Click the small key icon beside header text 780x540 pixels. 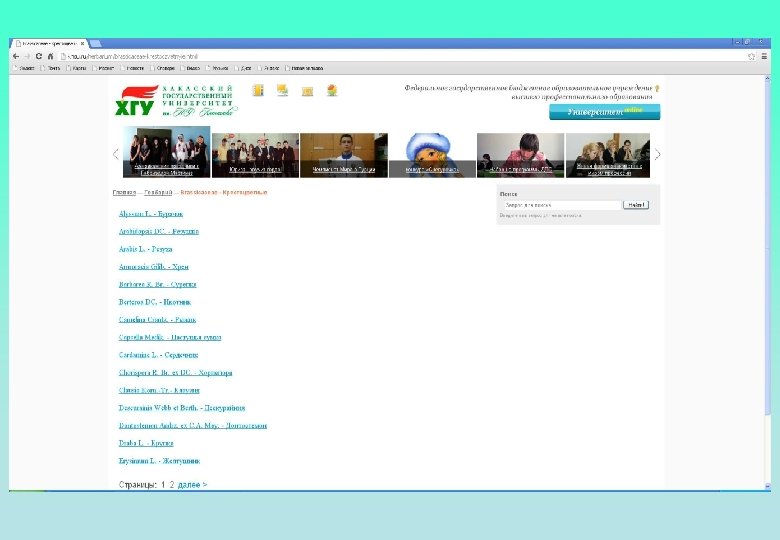(x=657, y=89)
